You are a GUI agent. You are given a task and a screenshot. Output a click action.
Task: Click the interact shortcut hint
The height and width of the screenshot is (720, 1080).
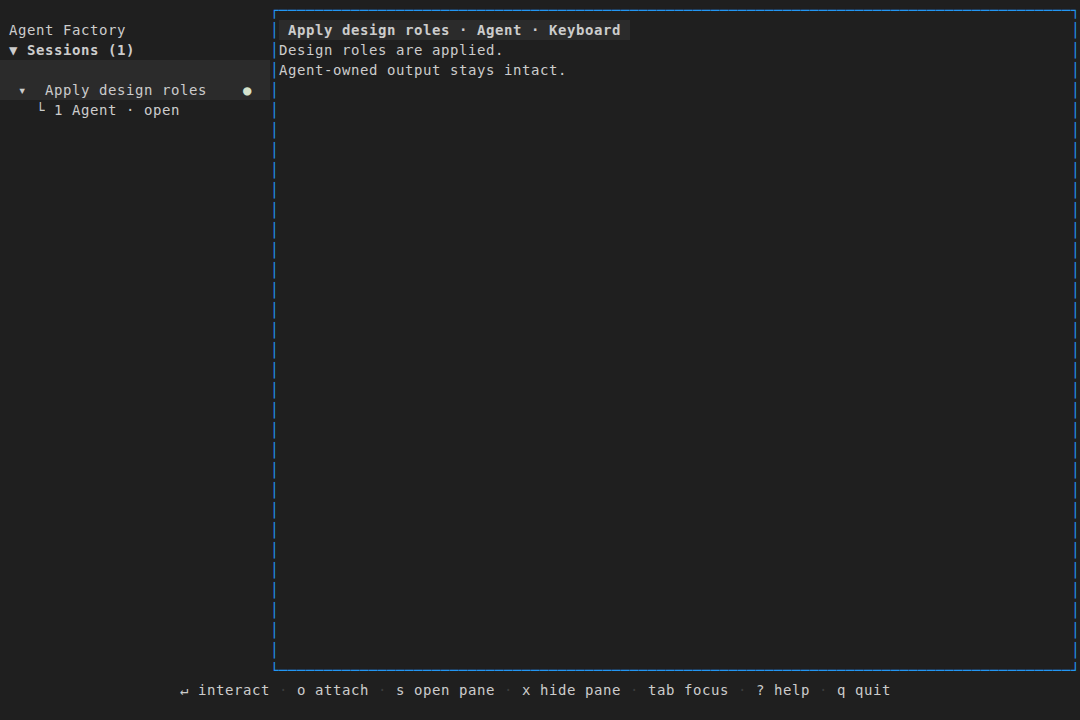[x=225, y=690]
